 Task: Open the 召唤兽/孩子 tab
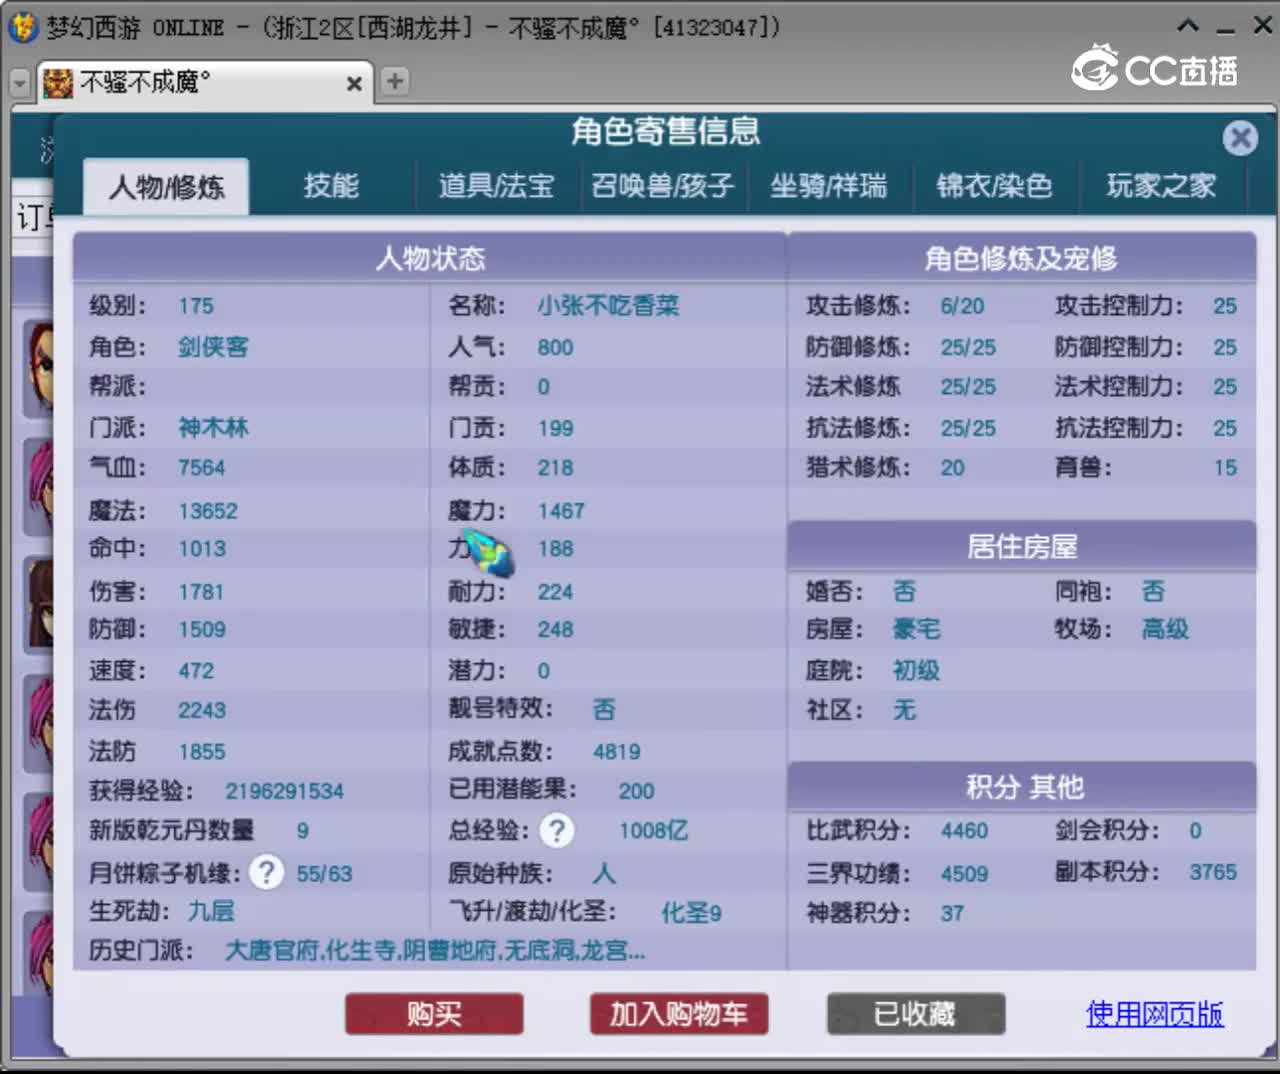tap(662, 186)
